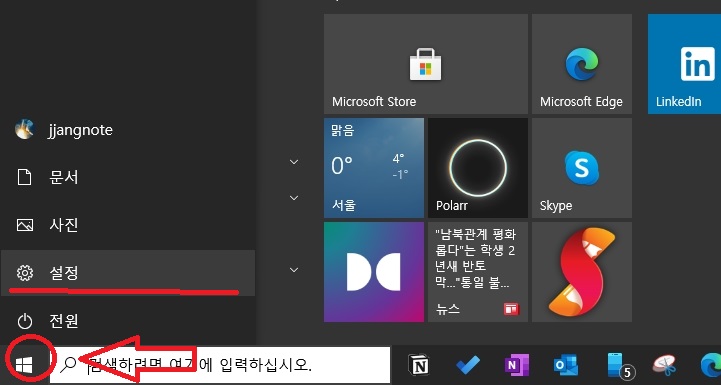Click the search magnifier icon
This screenshot has height=385, width=721.
coord(69,364)
